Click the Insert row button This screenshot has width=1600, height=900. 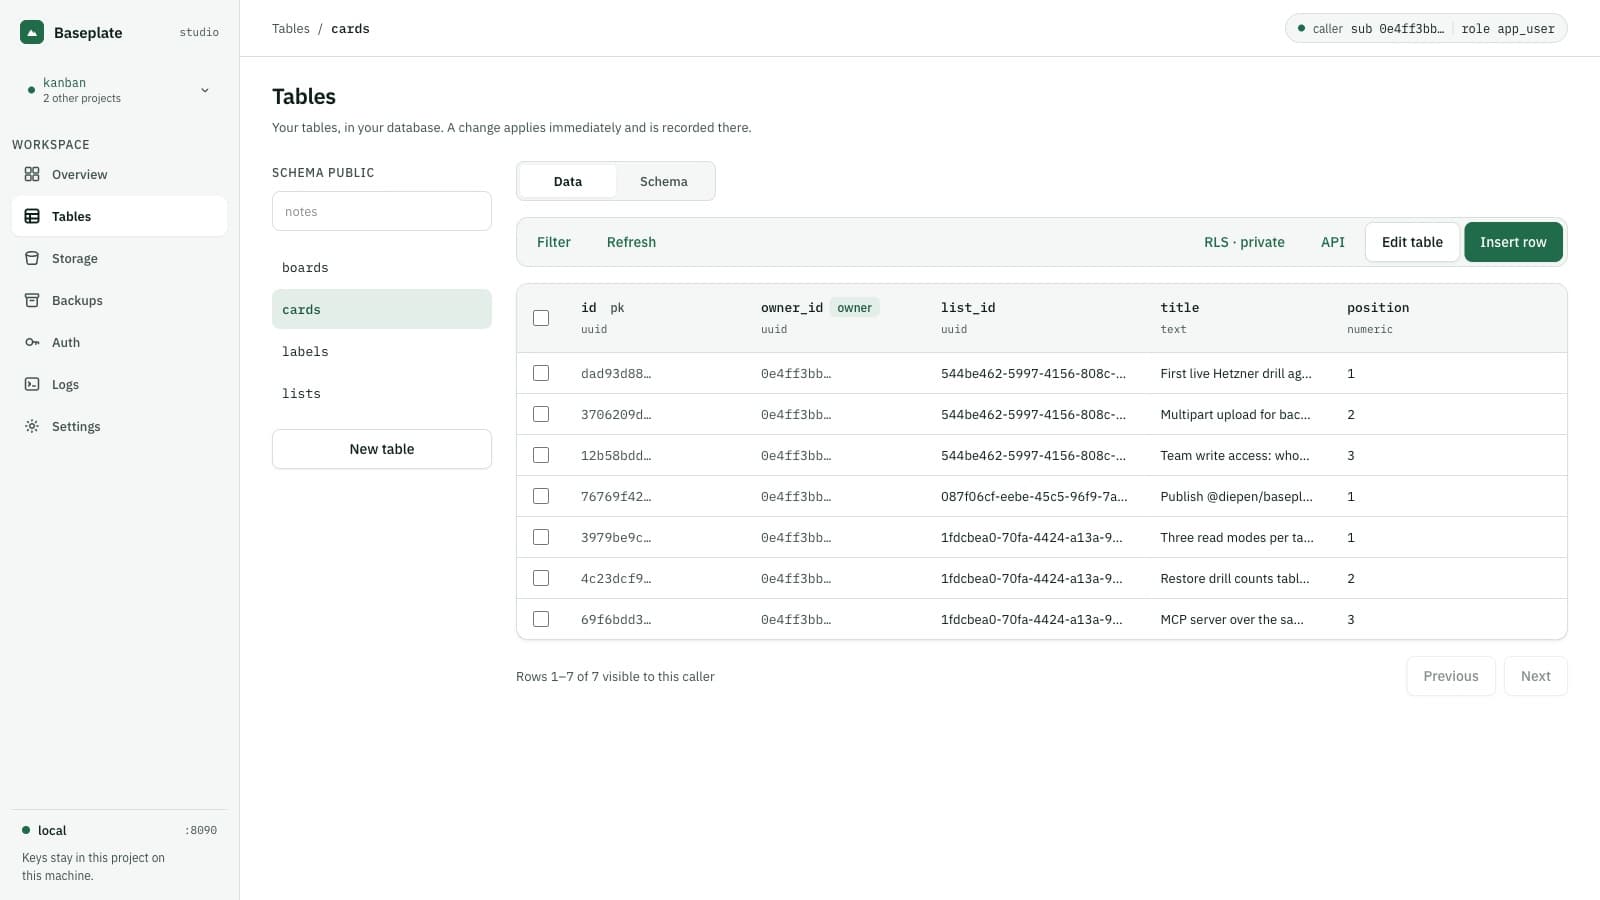[x=1513, y=242]
